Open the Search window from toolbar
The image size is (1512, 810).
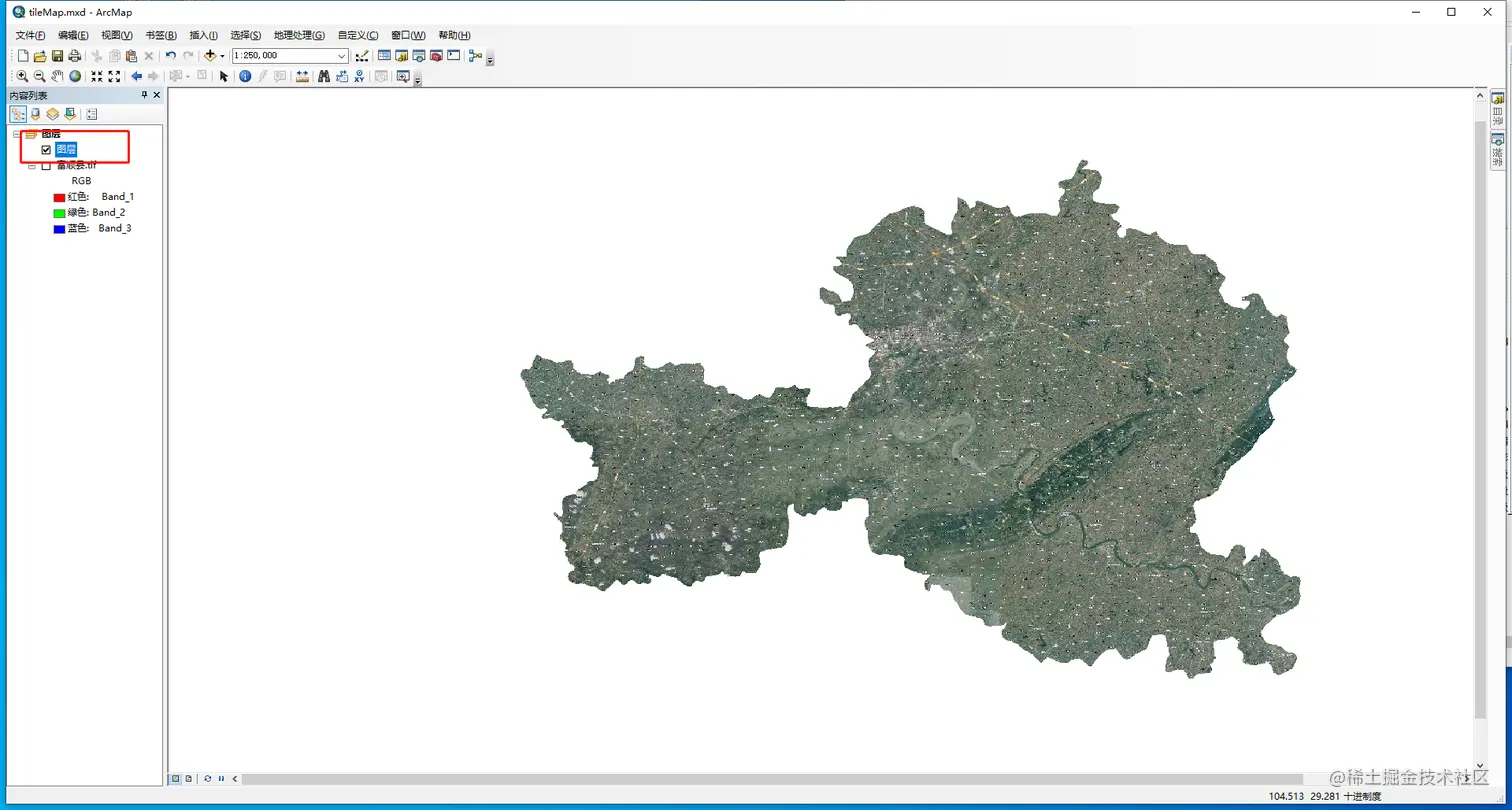click(x=419, y=56)
